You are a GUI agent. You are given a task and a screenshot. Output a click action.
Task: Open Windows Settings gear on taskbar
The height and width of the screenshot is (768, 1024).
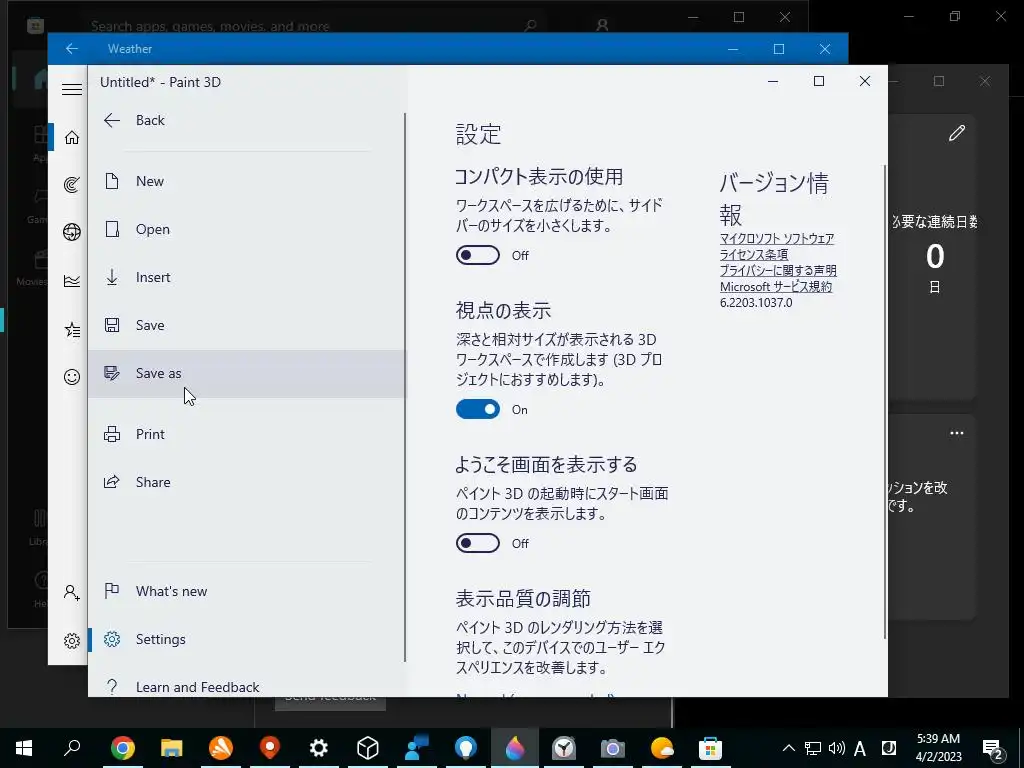coord(319,748)
